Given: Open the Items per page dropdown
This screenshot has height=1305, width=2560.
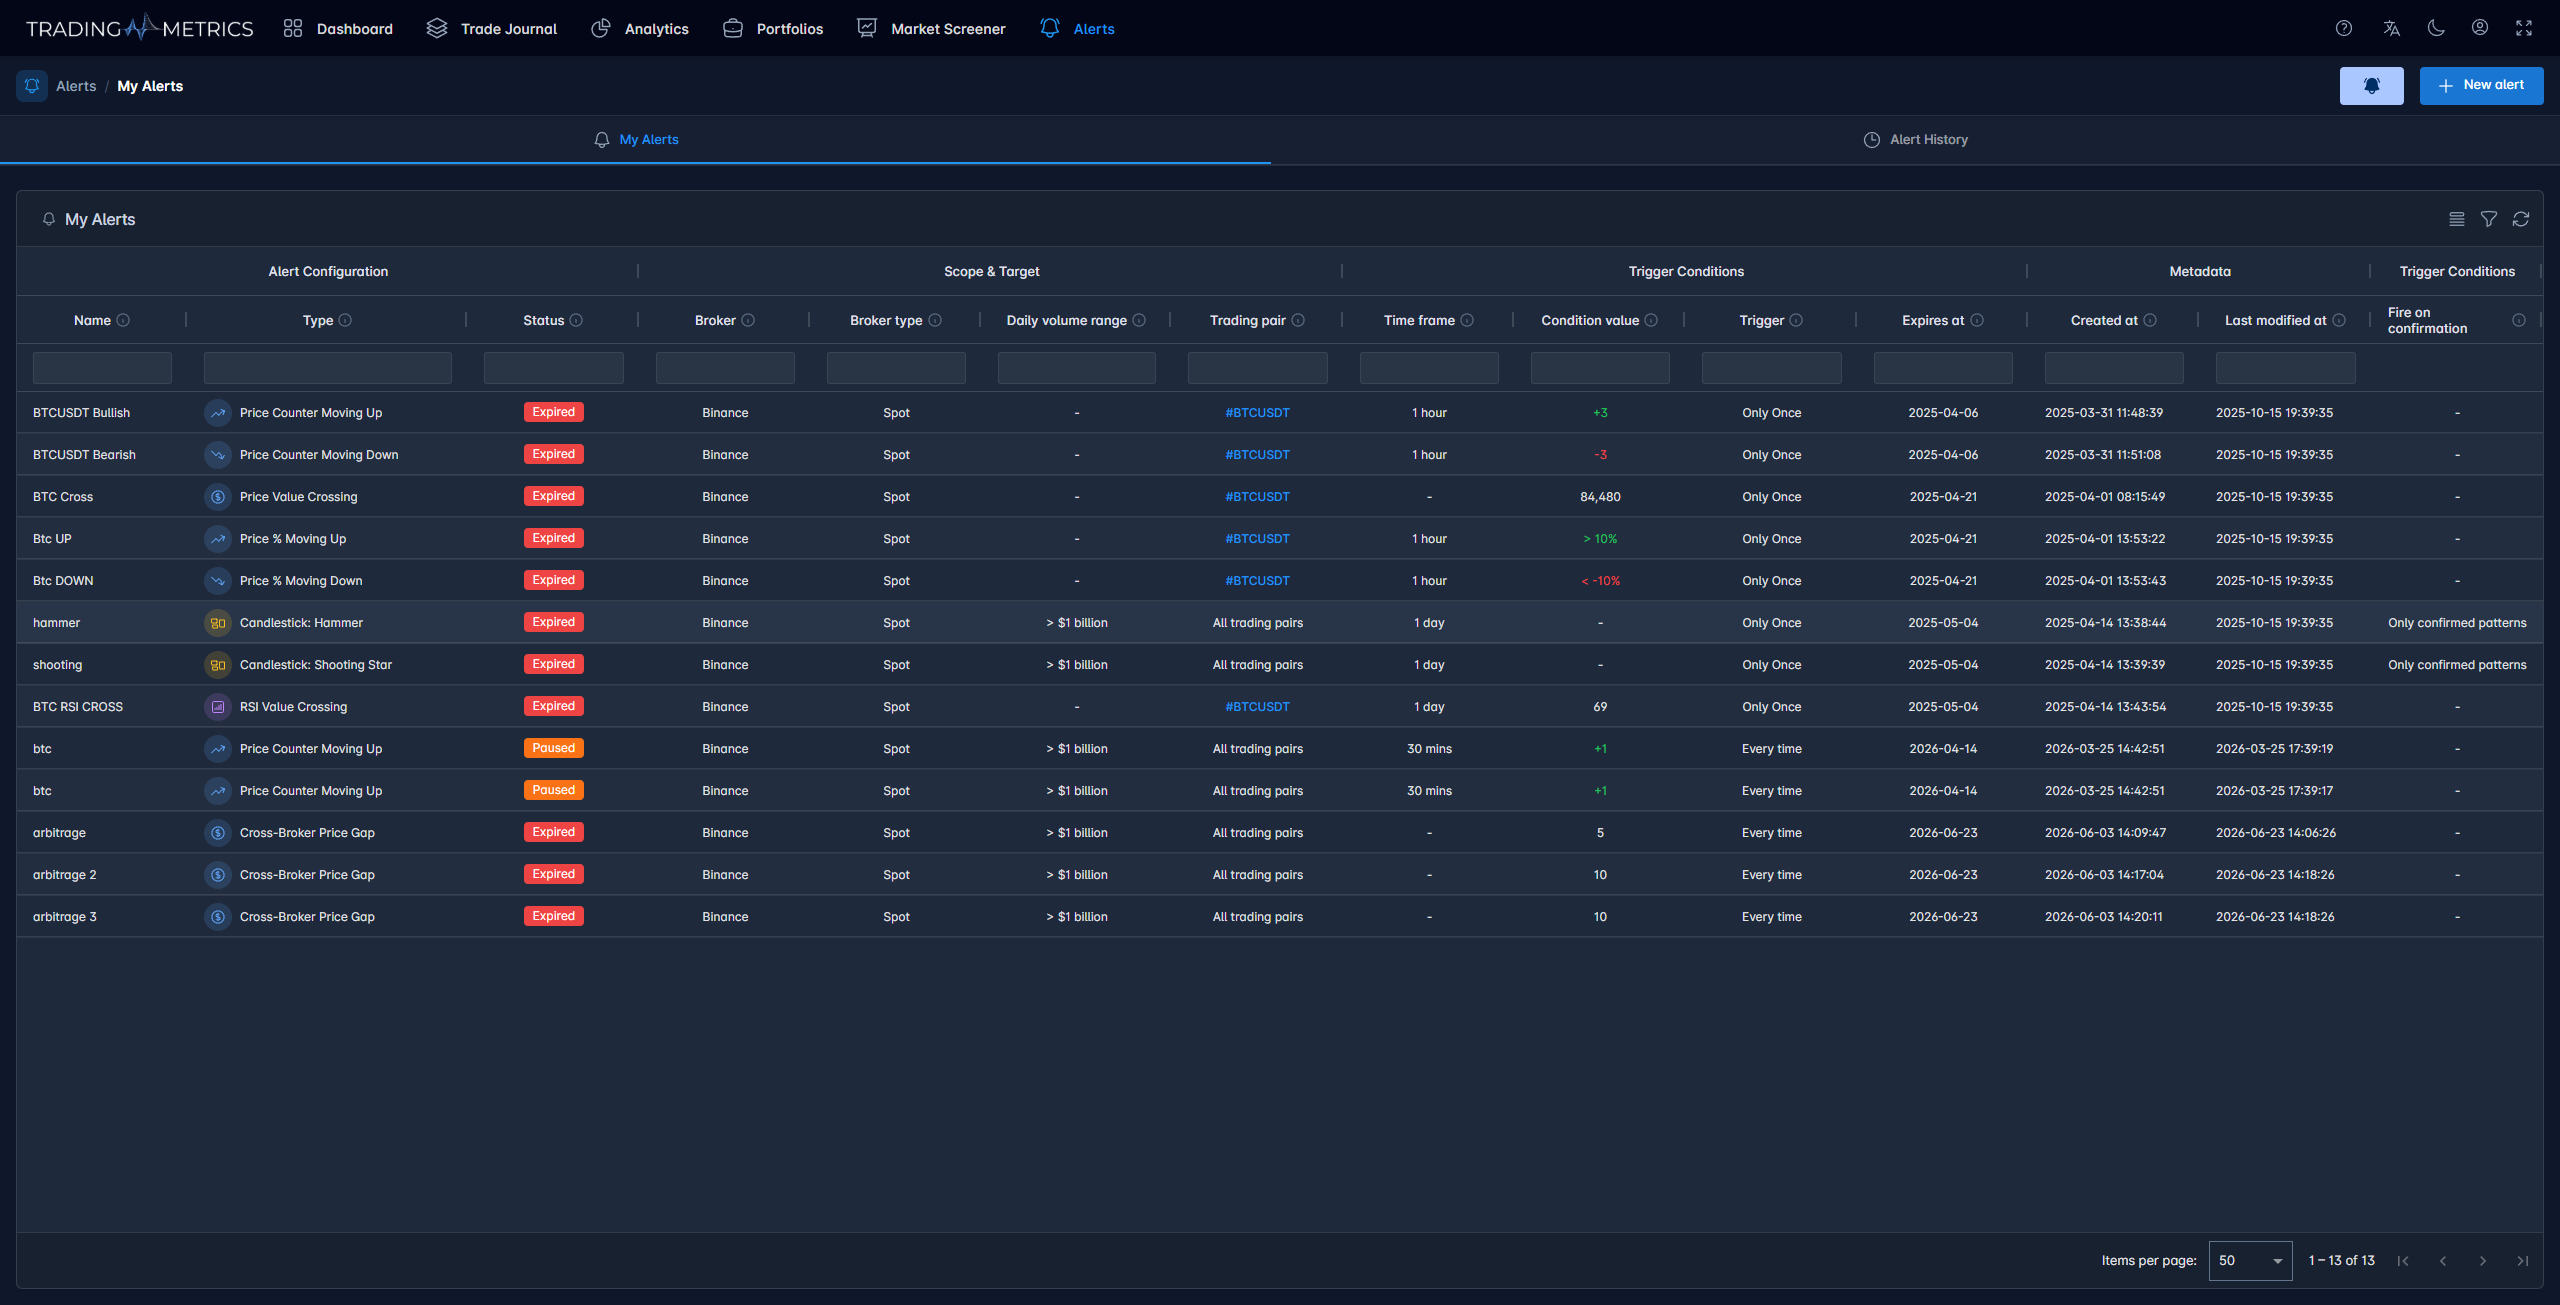Looking at the screenshot, I should tap(2250, 1260).
